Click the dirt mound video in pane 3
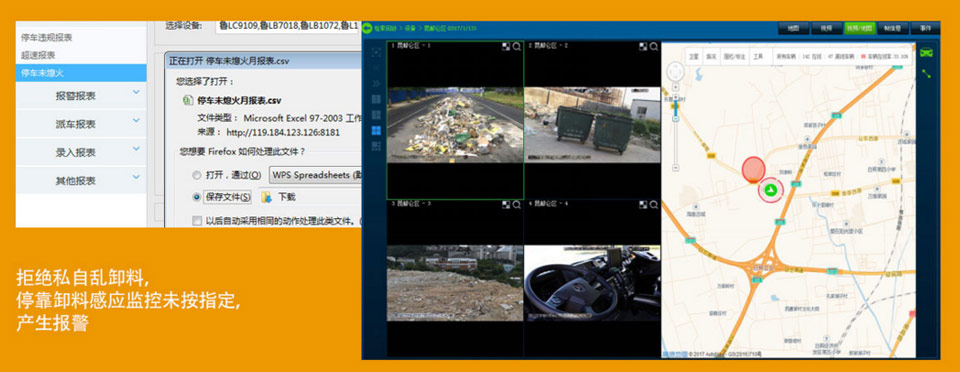 pyautogui.click(x=455, y=283)
